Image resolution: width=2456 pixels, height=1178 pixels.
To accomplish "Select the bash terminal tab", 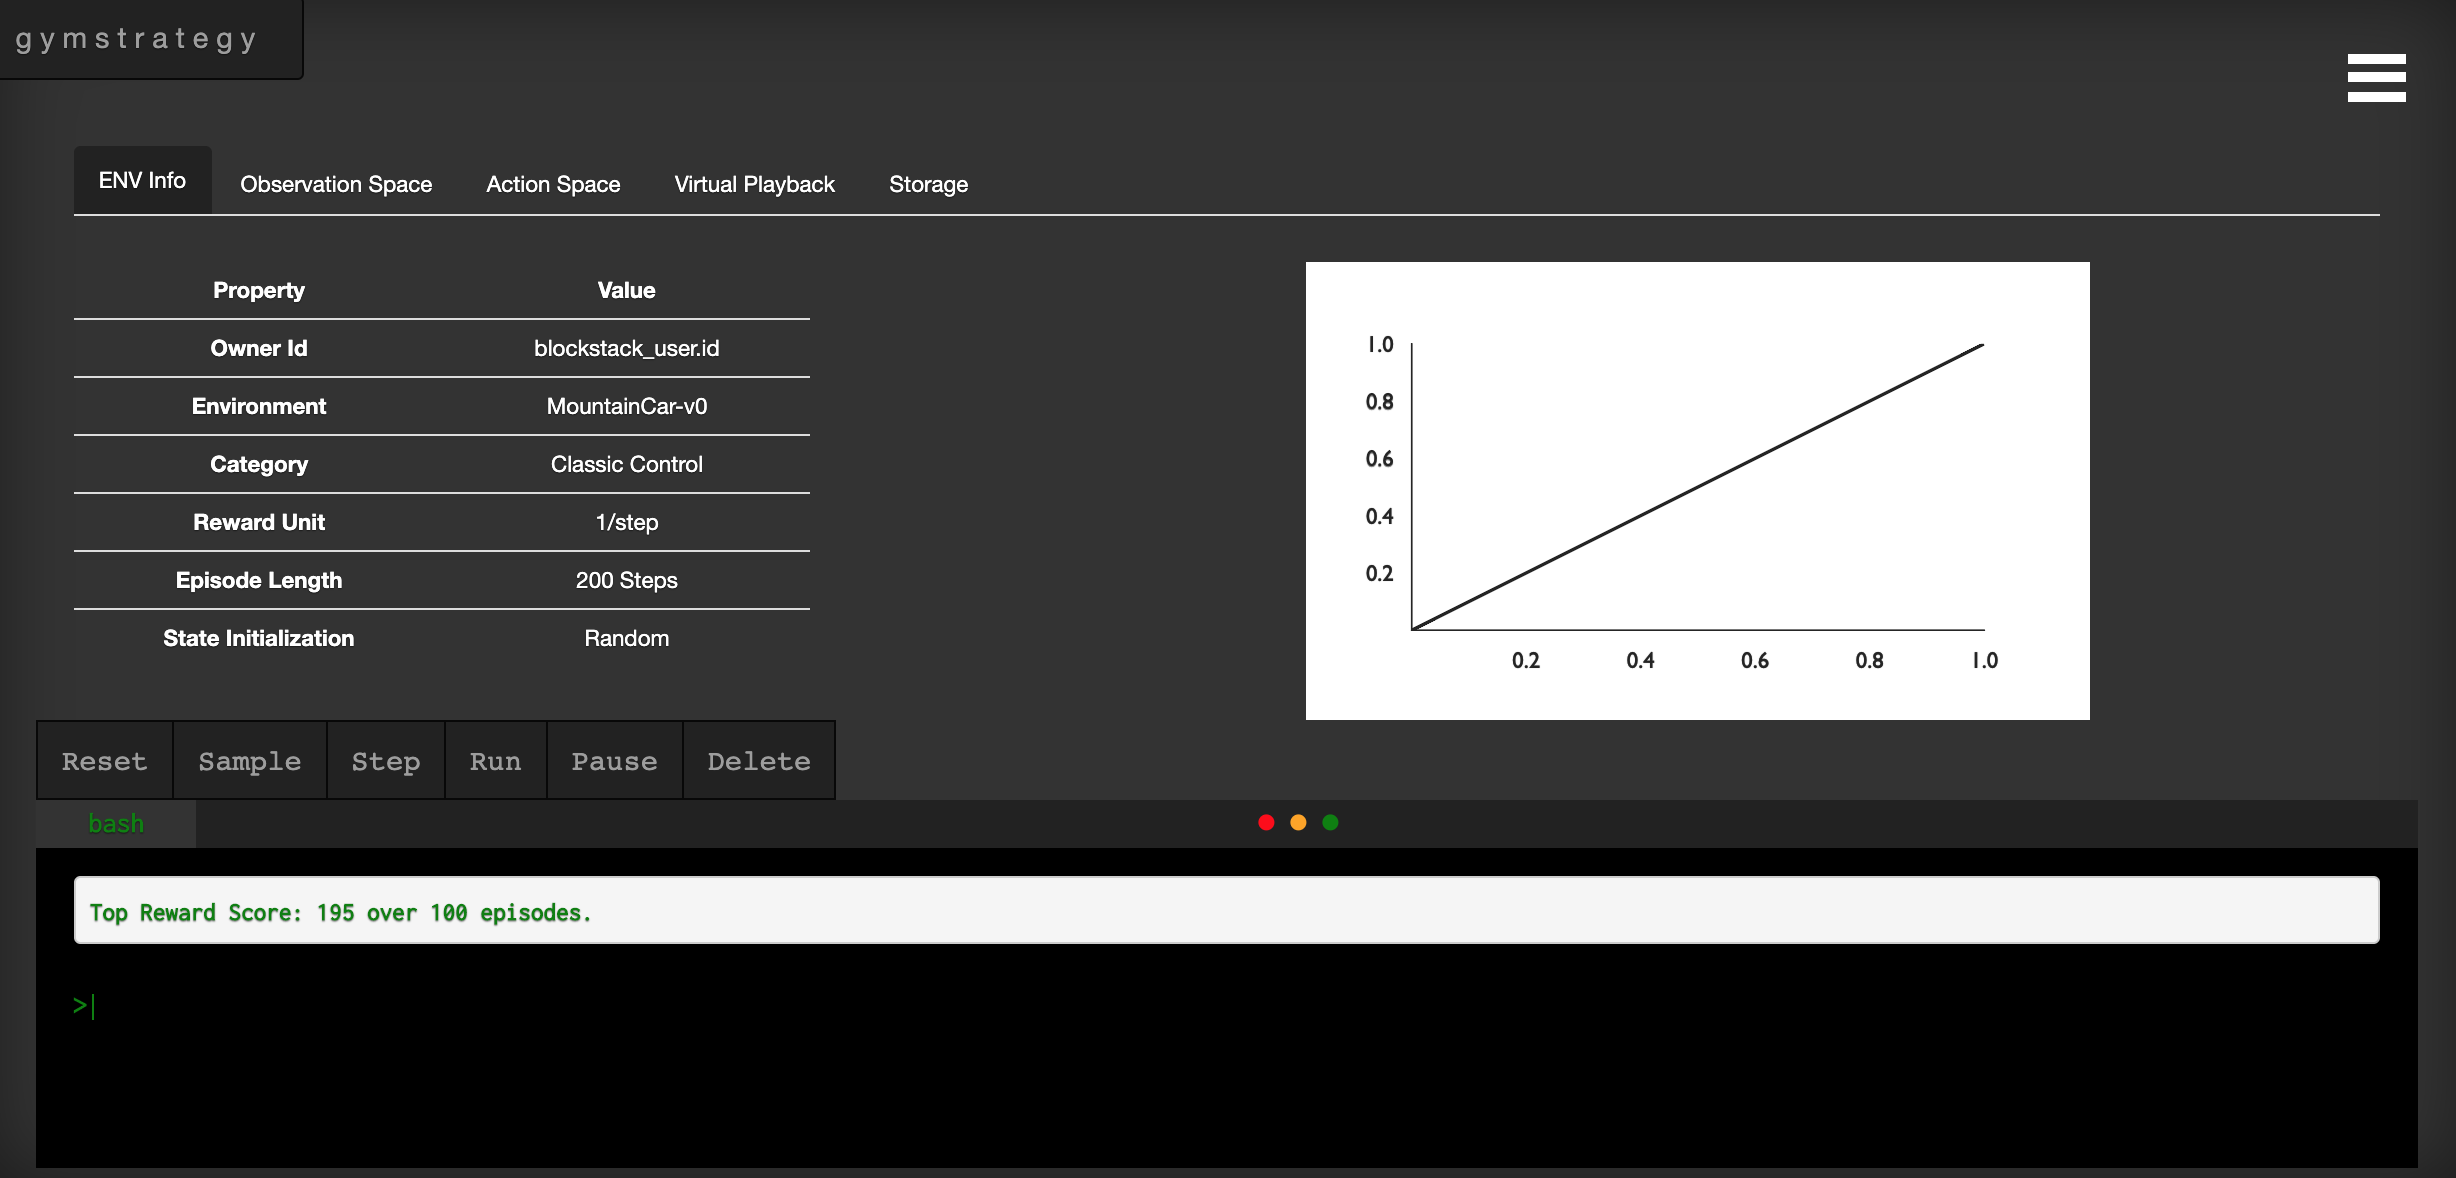I will tap(116, 823).
